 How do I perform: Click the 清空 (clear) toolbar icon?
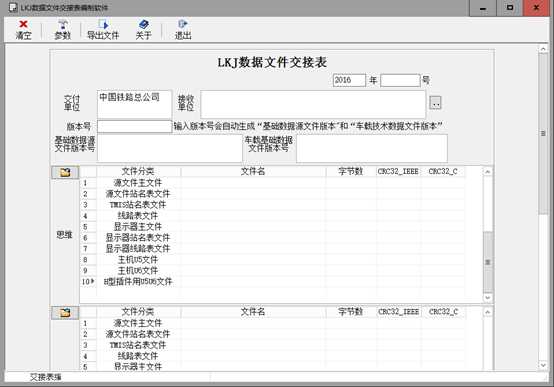tap(23, 30)
